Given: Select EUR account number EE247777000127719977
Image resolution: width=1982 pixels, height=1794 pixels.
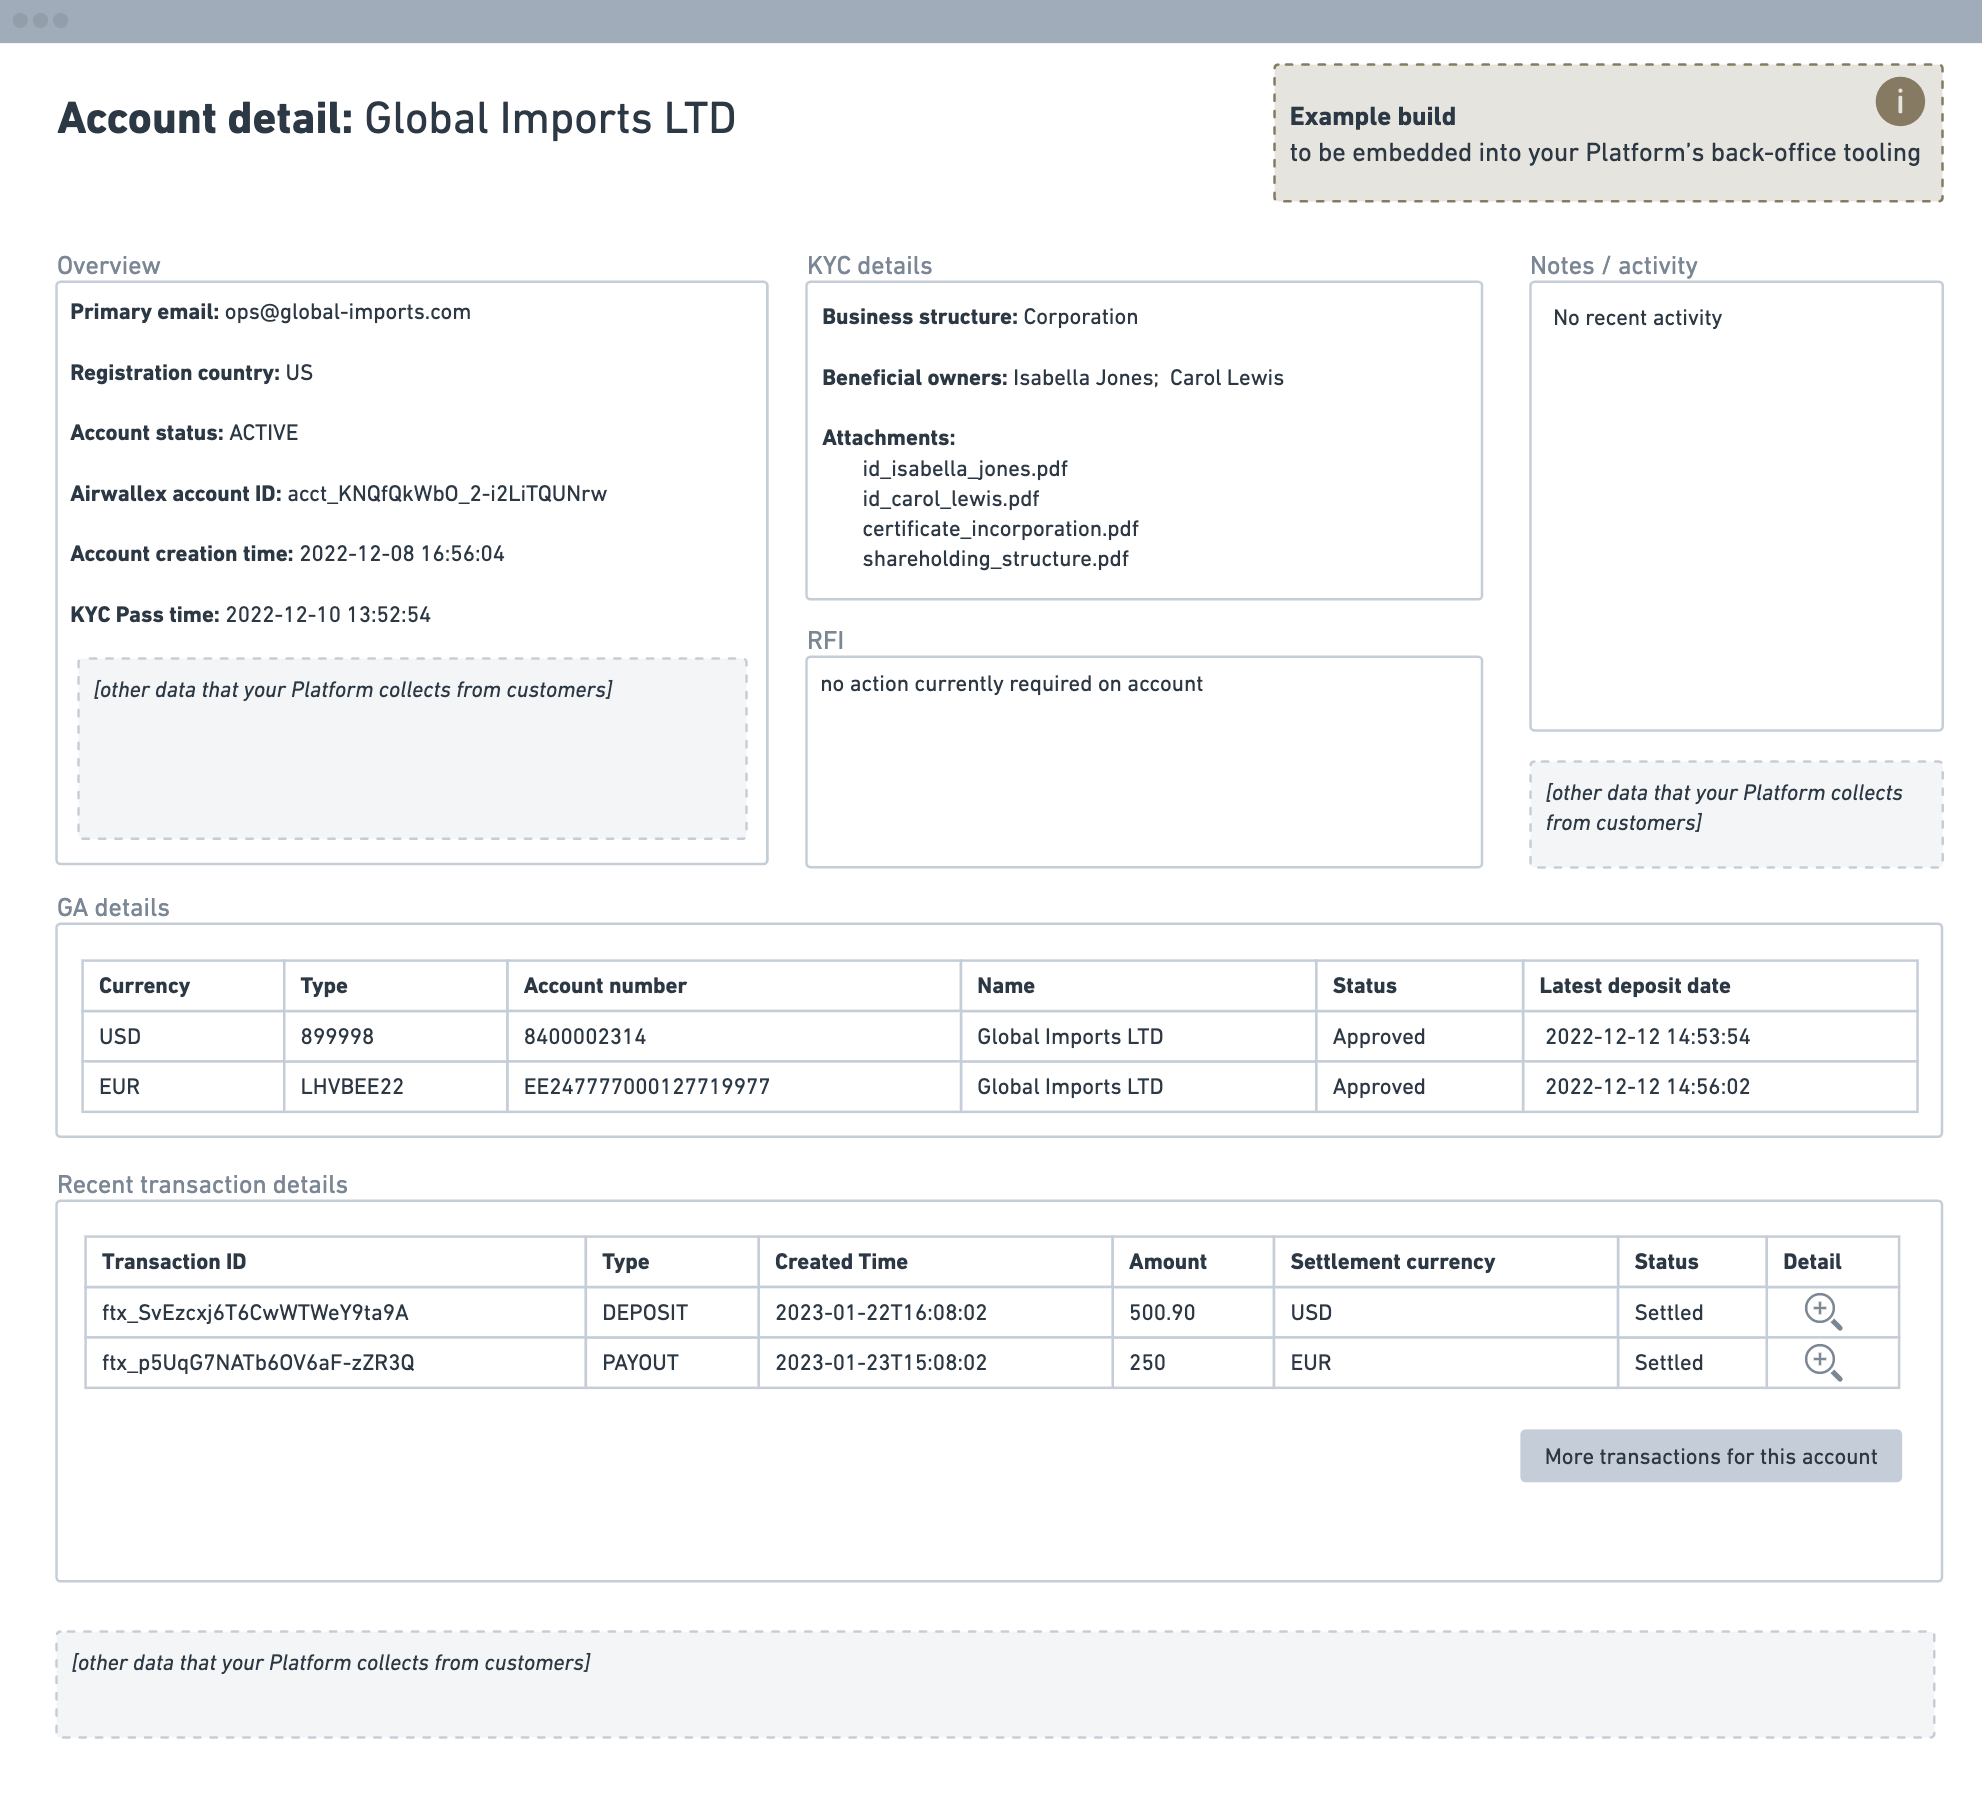Looking at the screenshot, I should pos(646,1087).
